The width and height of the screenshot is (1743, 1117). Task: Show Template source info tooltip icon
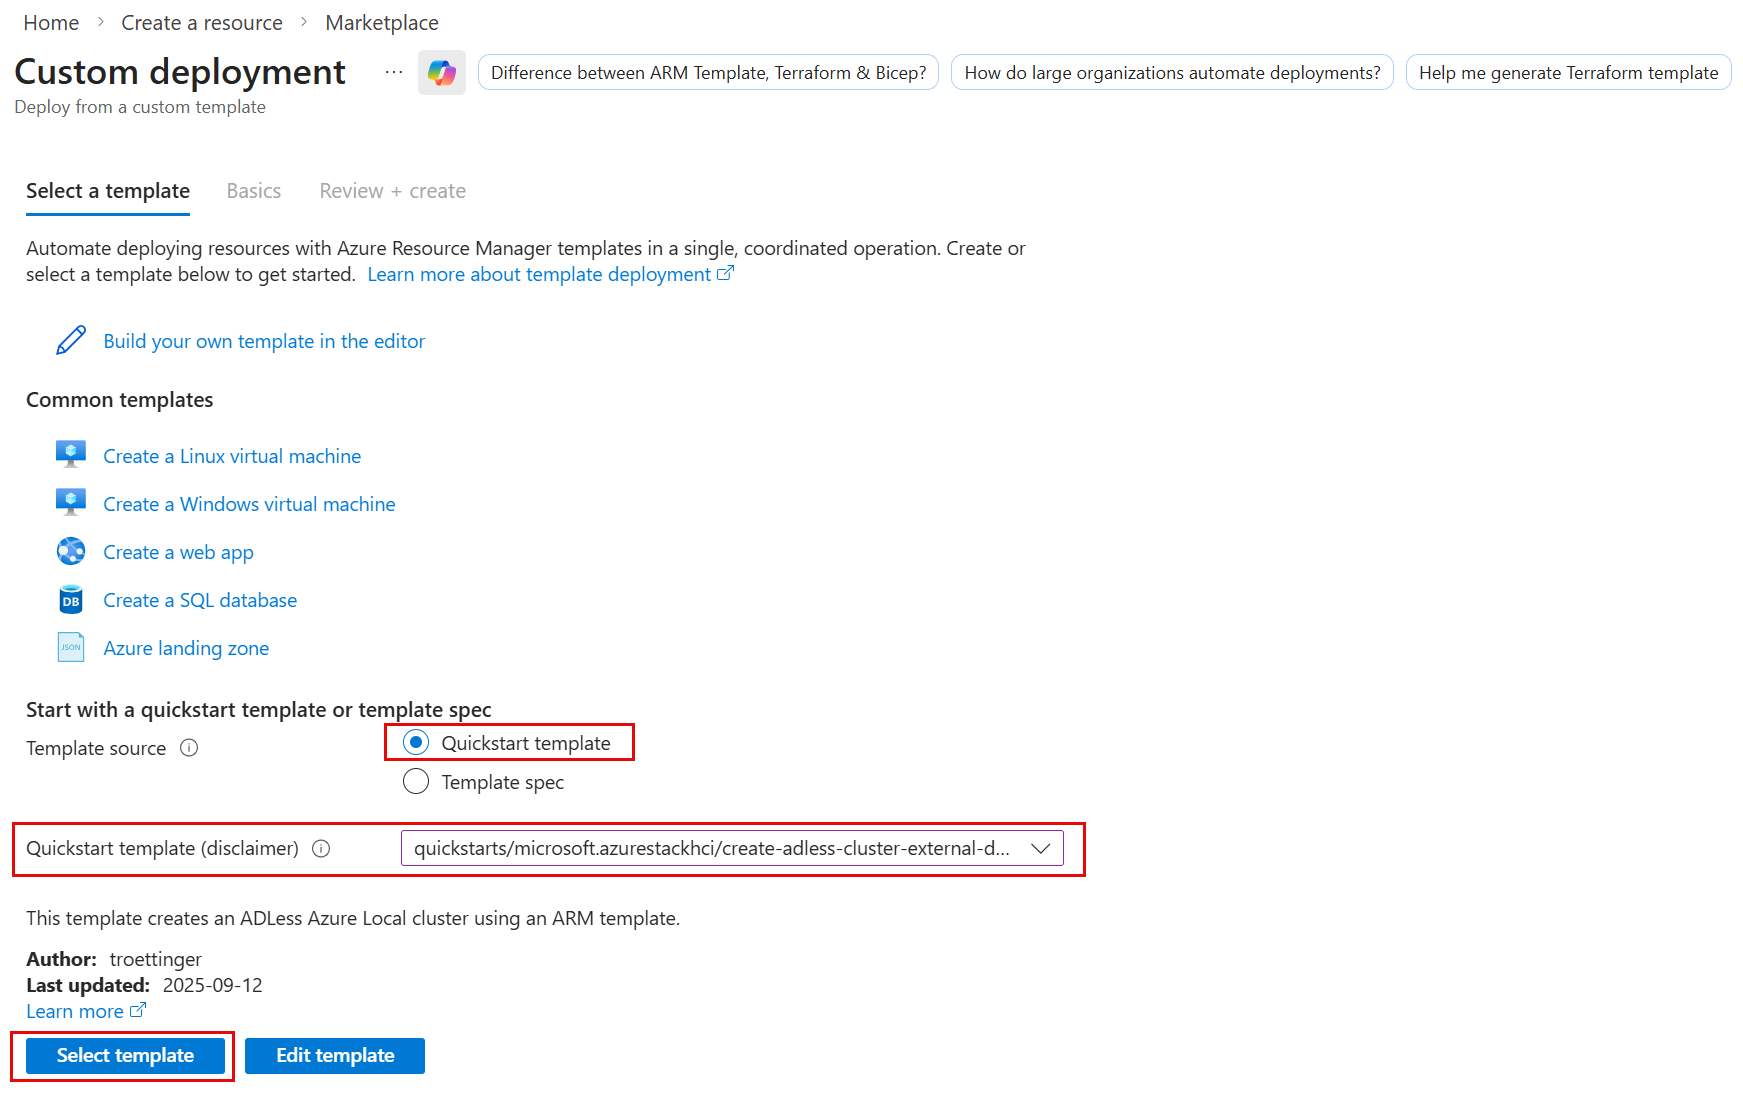189,748
